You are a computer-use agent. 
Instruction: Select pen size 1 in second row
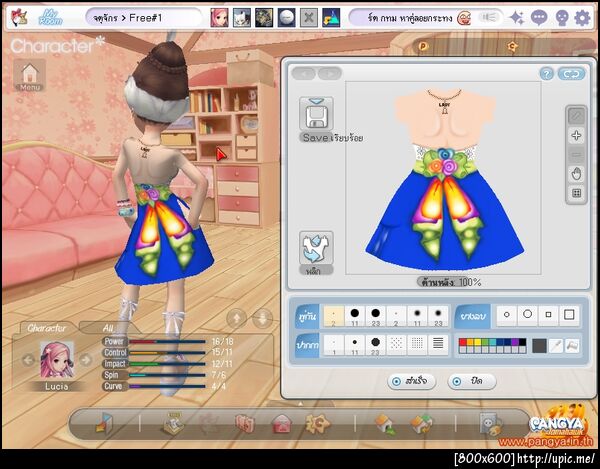coord(334,345)
